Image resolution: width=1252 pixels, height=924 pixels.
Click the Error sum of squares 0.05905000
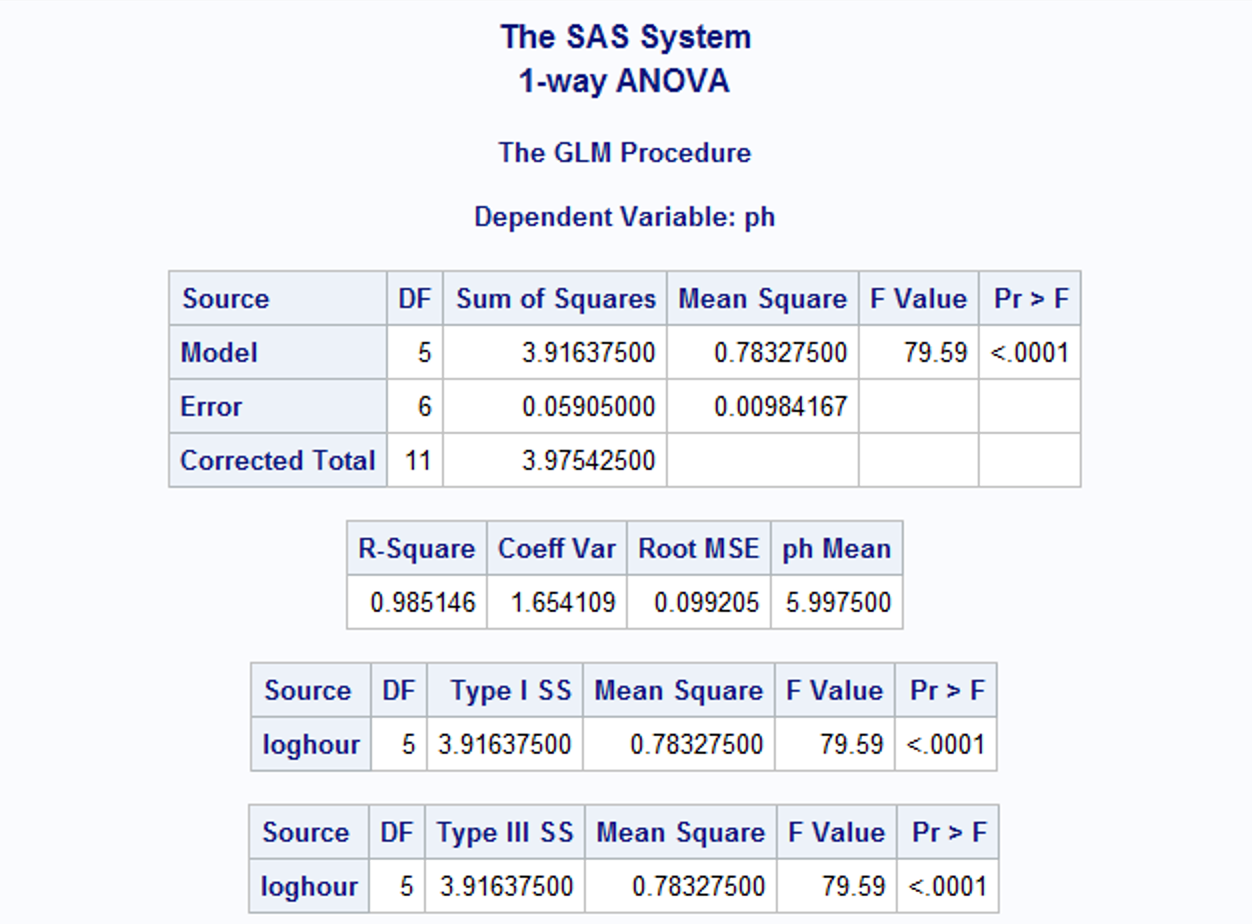tap(589, 407)
